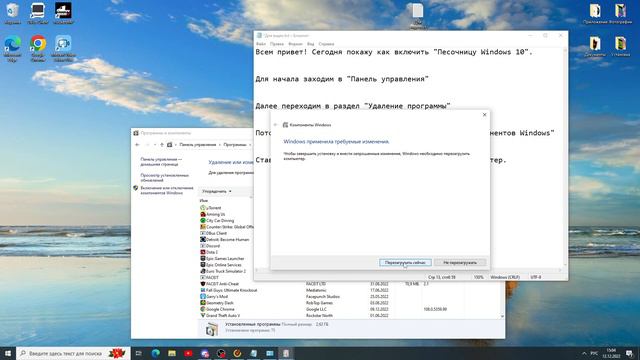
Task: Click Программы breadcrumb in address bar
Action: click(235, 144)
